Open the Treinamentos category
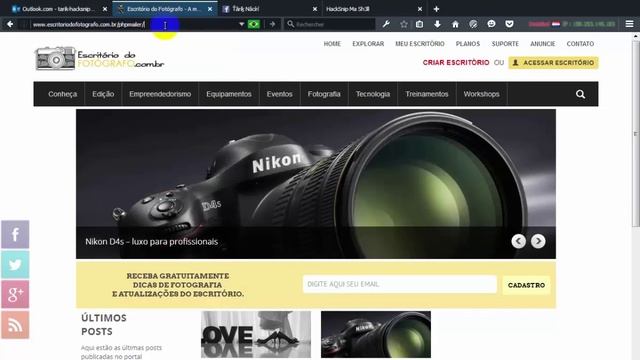The width and height of the screenshot is (640, 360). (427, 94)
